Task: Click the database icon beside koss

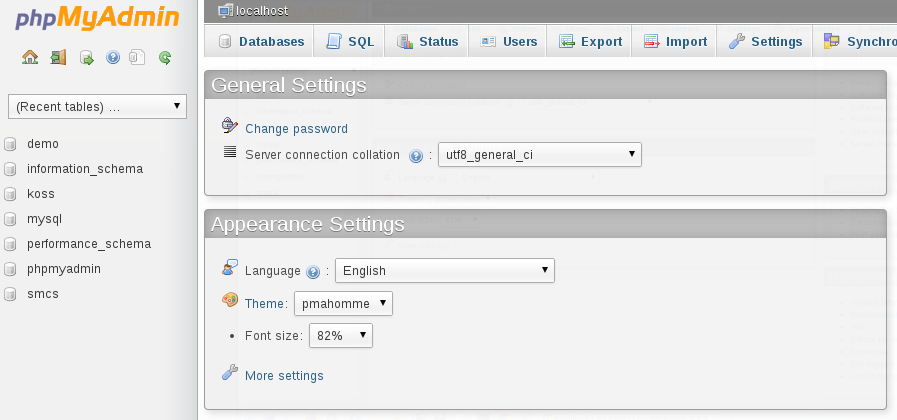Action: (10, 194)
